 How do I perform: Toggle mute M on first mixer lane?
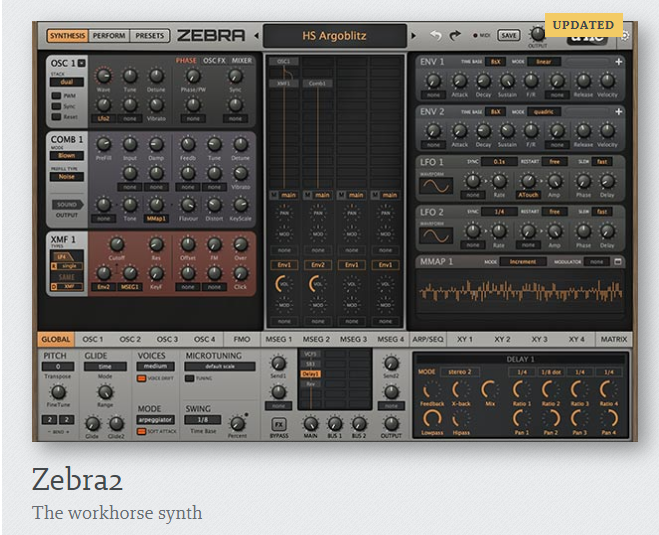(274, 195)
